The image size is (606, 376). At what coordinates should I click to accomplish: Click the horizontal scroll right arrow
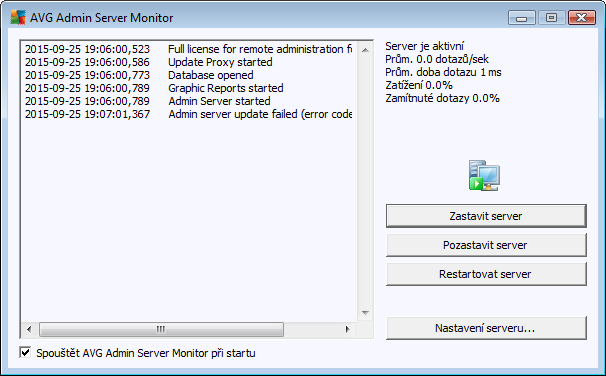click(x=347, y=329)
